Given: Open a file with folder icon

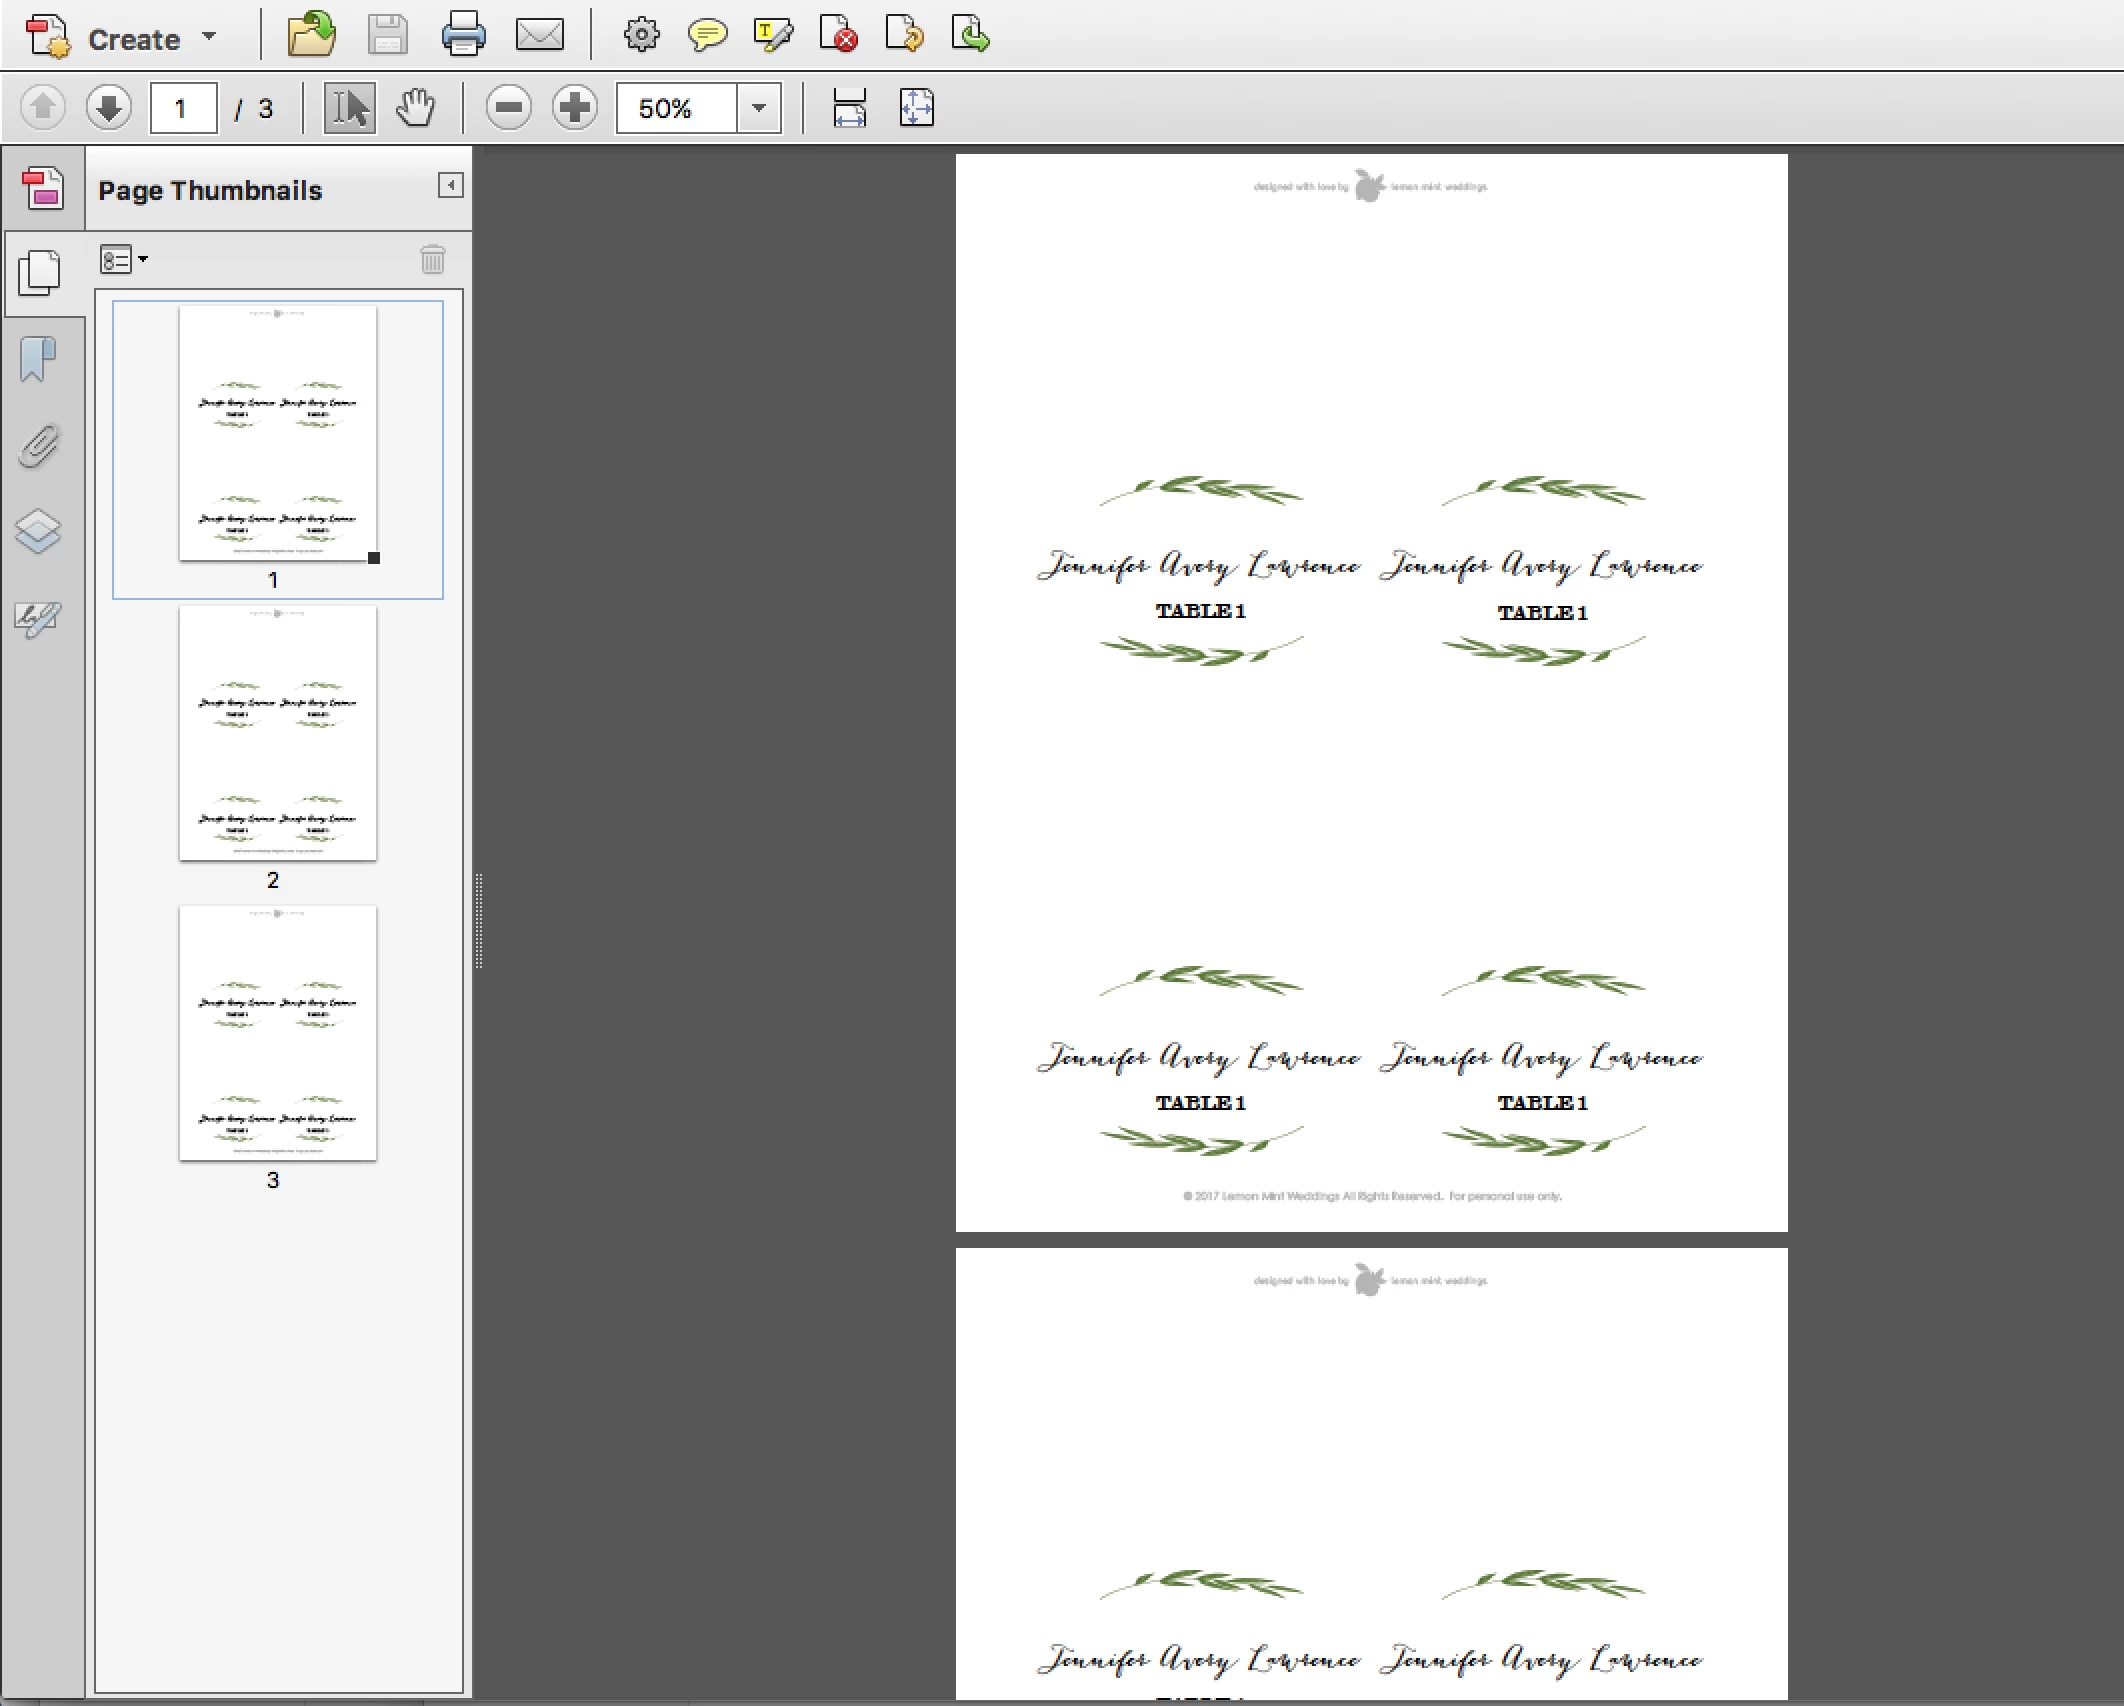Looking at the screenshot, I should click(311, 35).
